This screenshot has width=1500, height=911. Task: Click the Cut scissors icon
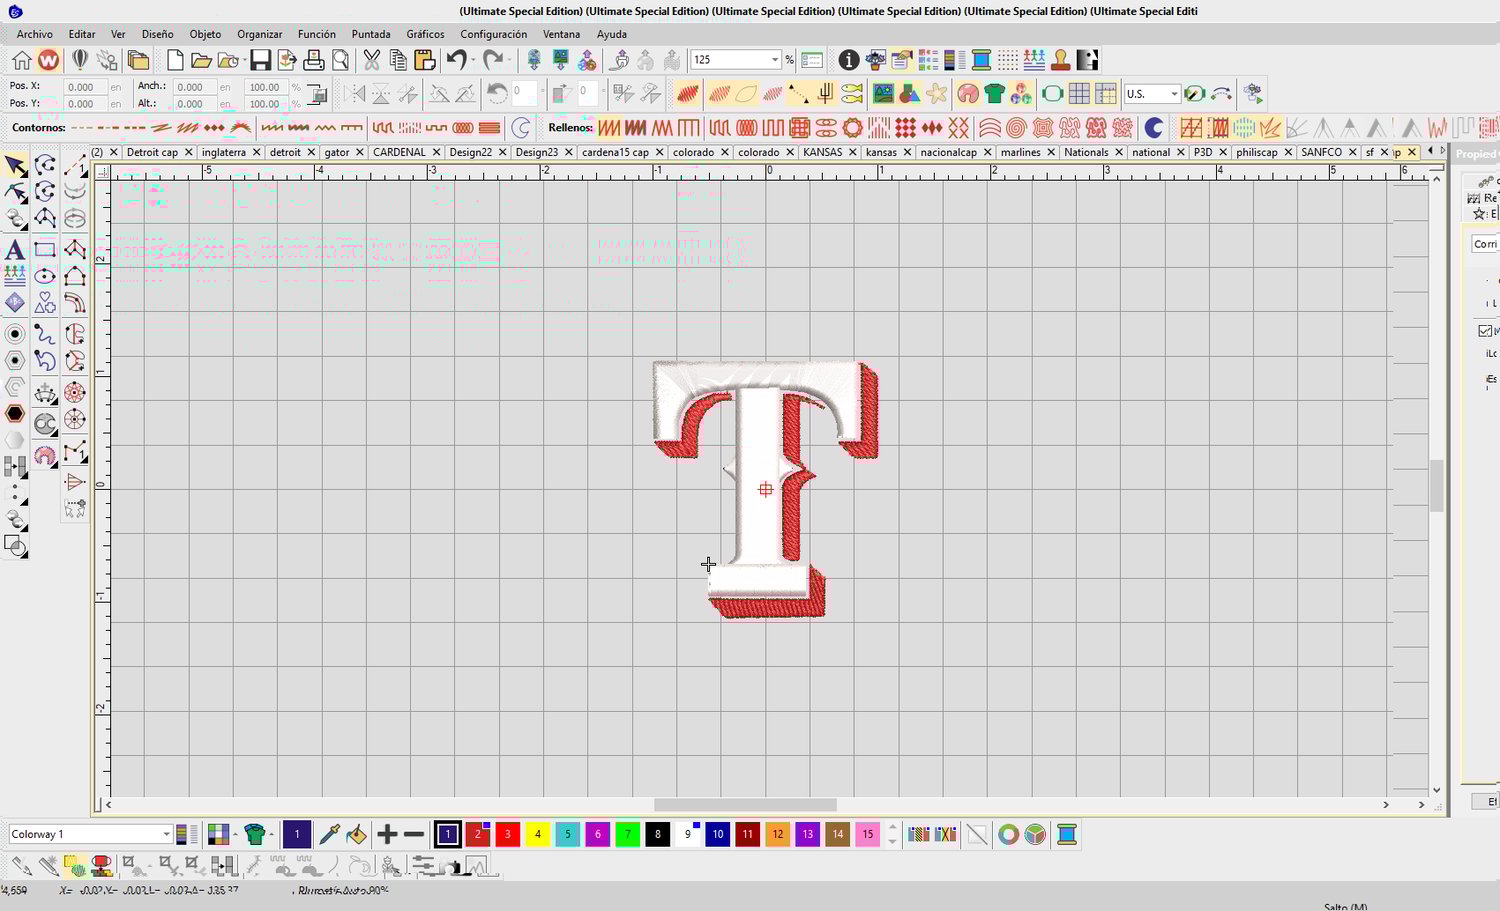(372, 60)
